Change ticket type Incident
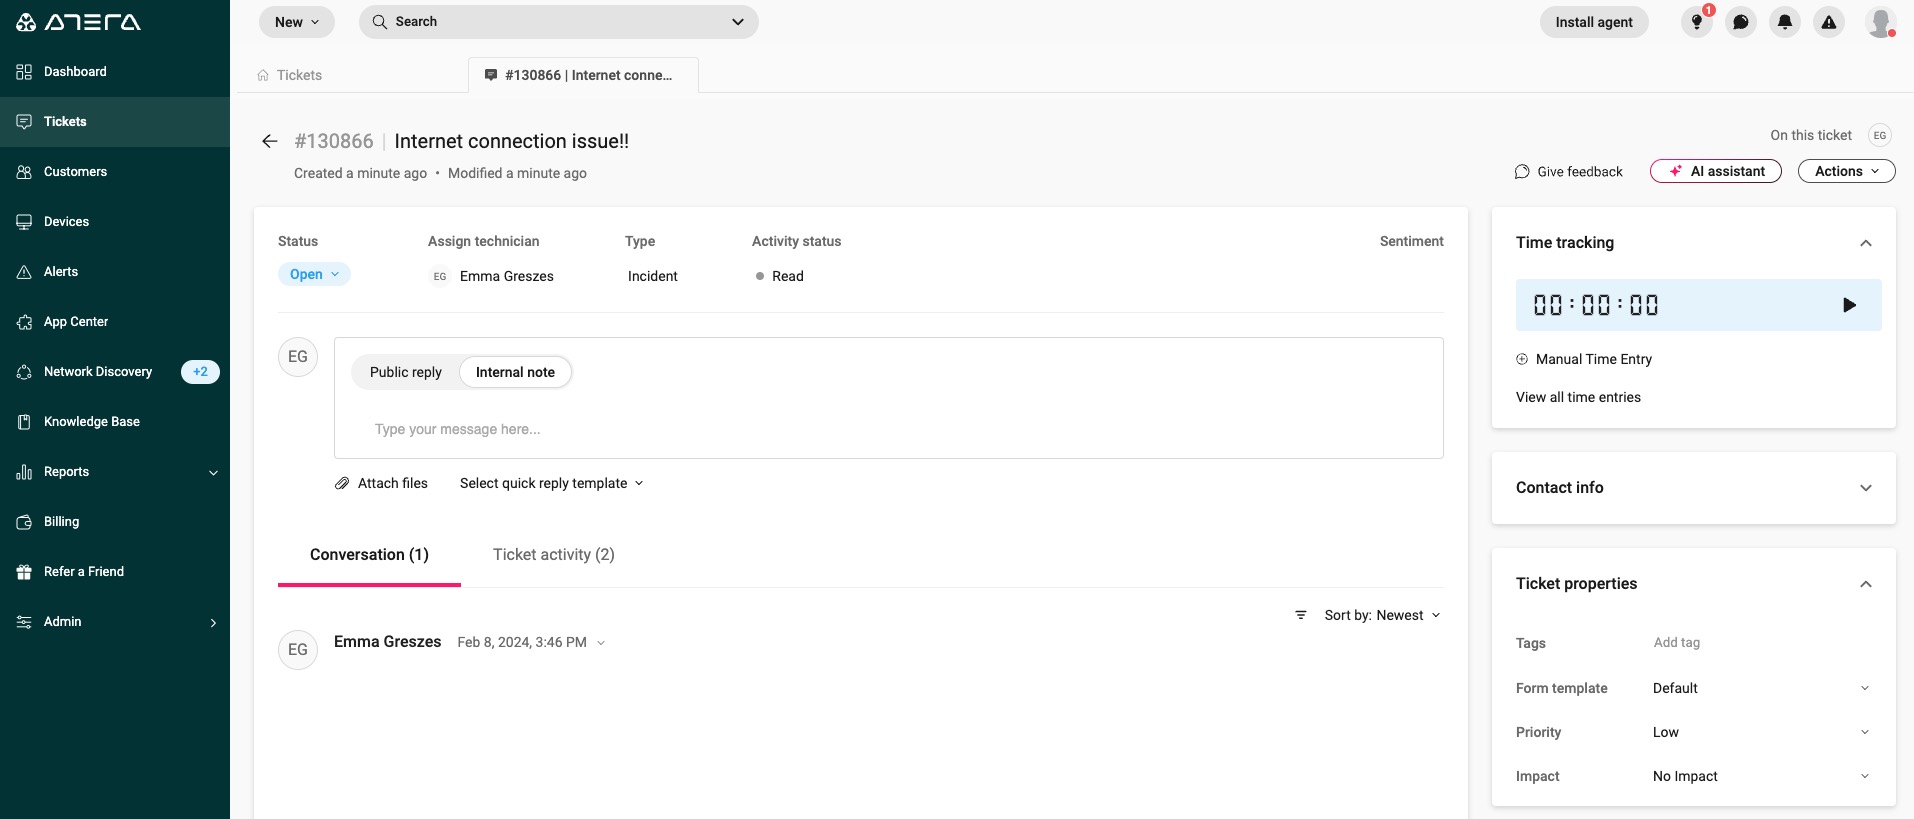 coord(653,276)
